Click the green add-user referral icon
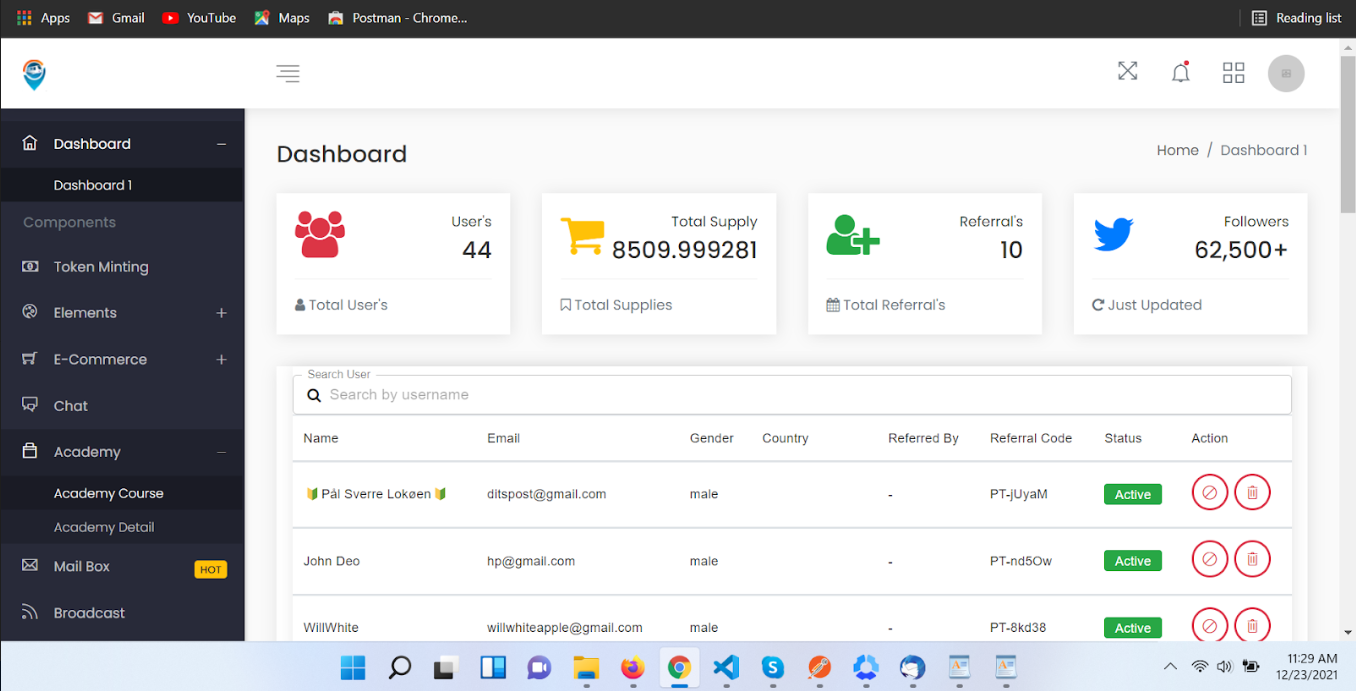 pos(852,235)
